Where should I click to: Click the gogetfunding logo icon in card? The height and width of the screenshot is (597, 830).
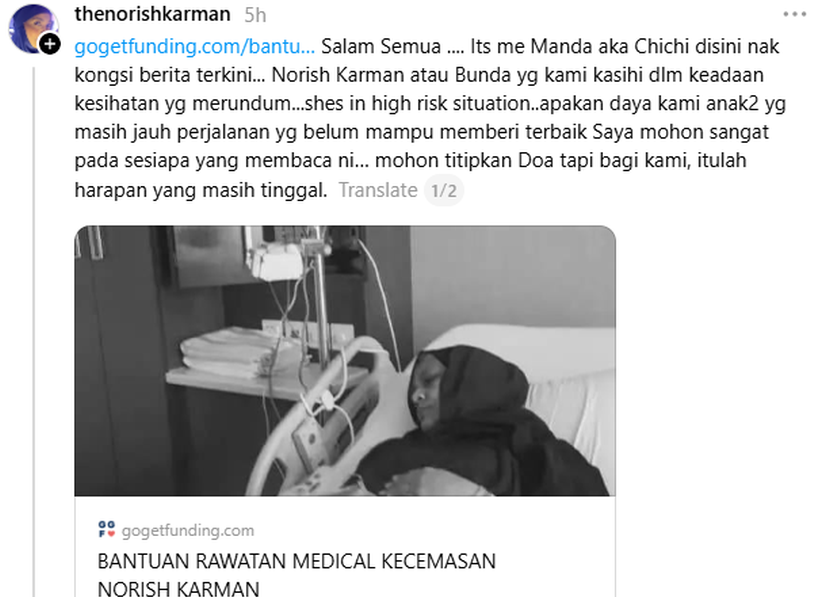point(106,529)
